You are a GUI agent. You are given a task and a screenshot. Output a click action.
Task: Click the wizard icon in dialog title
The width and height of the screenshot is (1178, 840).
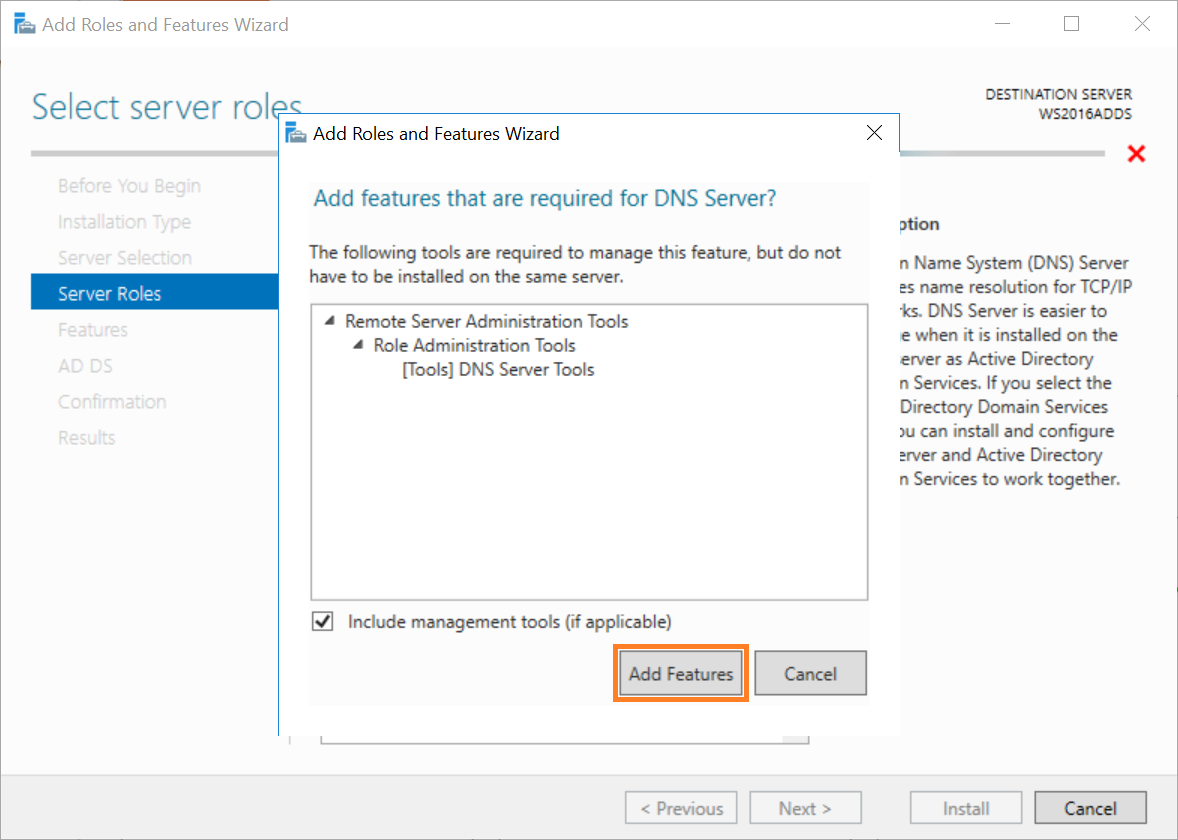point(296,133)
